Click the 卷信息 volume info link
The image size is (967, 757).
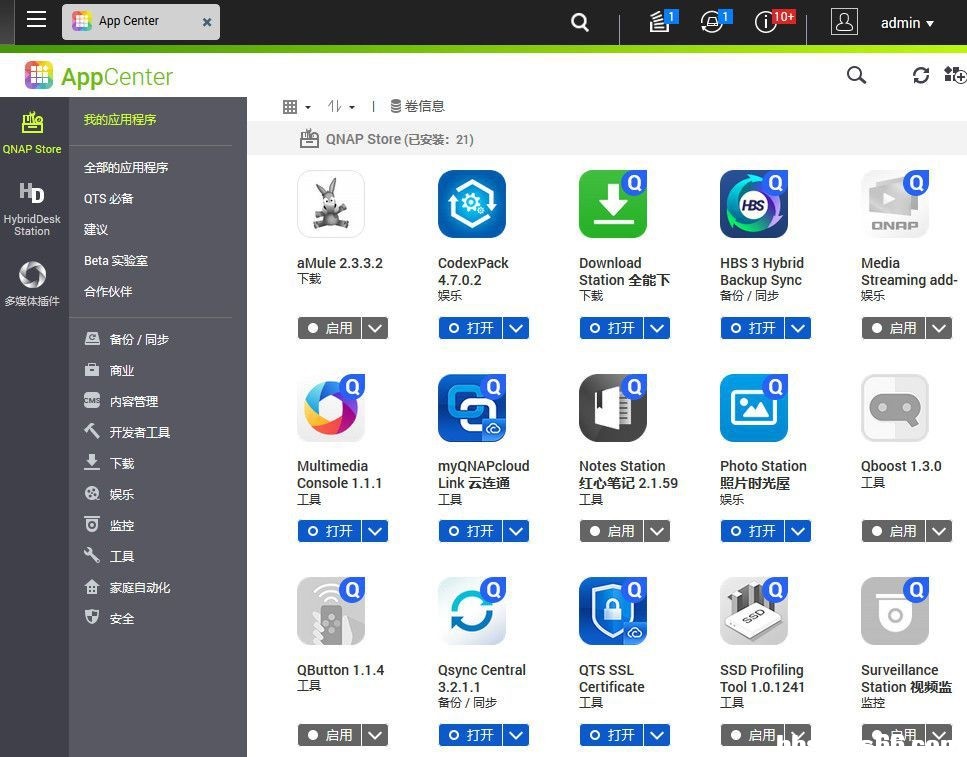pos(417,106)
